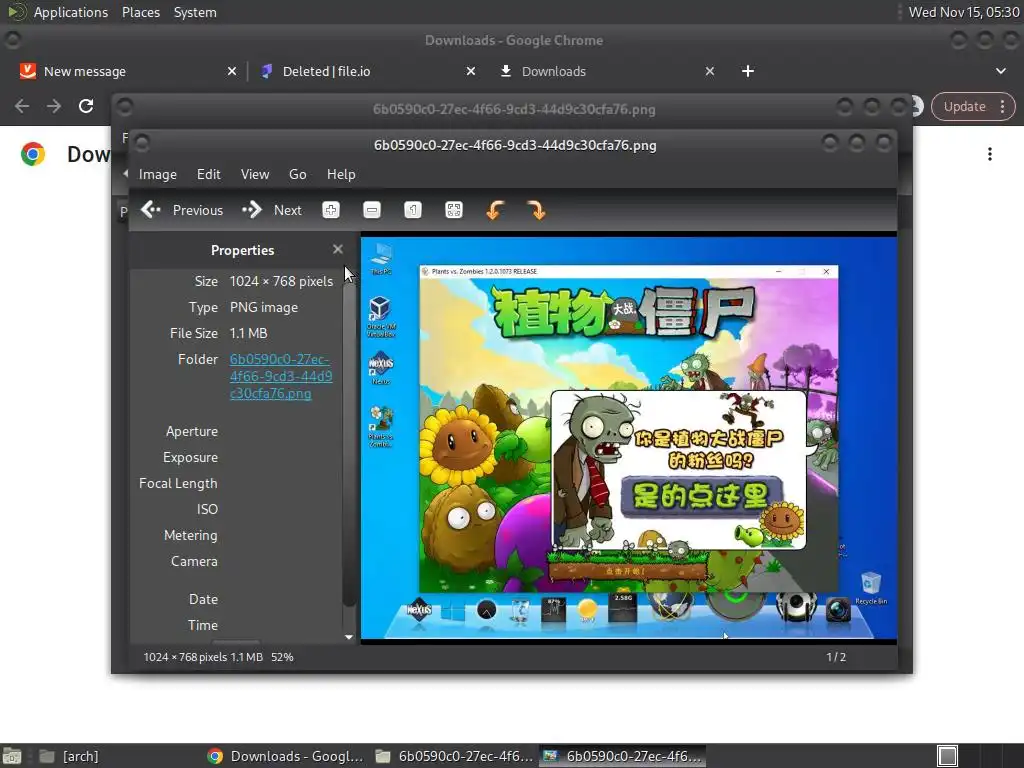Open the Places menu

point(140,12)
